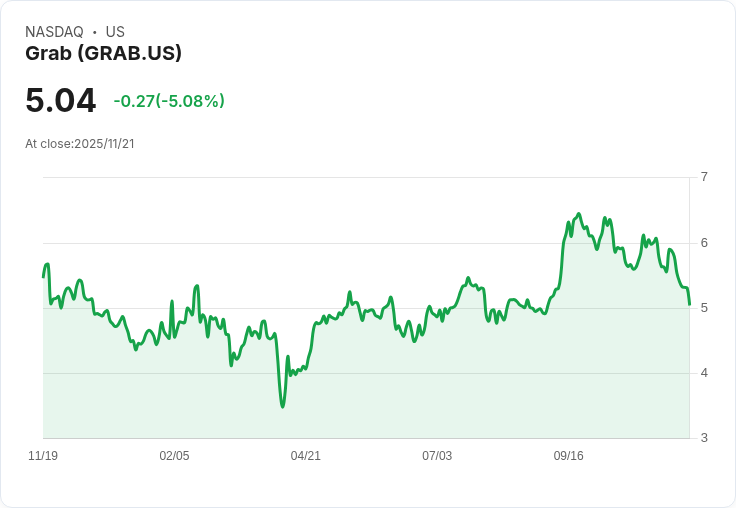Select the US market label
The height and width of the screenshot is (508, 736).
click(x=115, y=32)
